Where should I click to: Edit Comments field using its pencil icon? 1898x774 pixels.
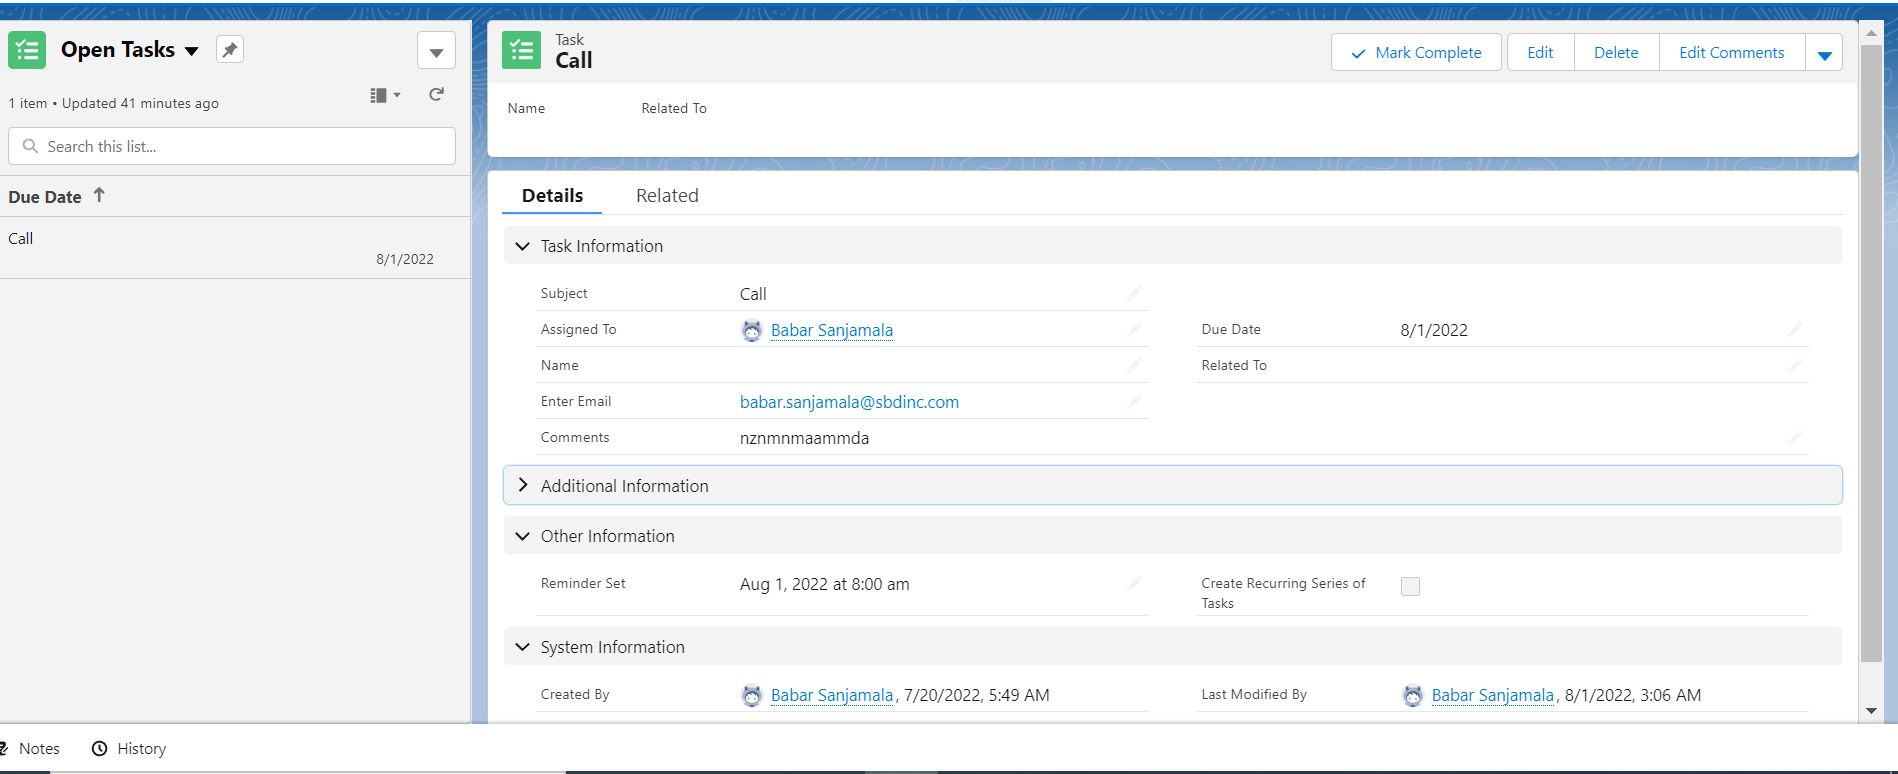[x=1794, y=438]
